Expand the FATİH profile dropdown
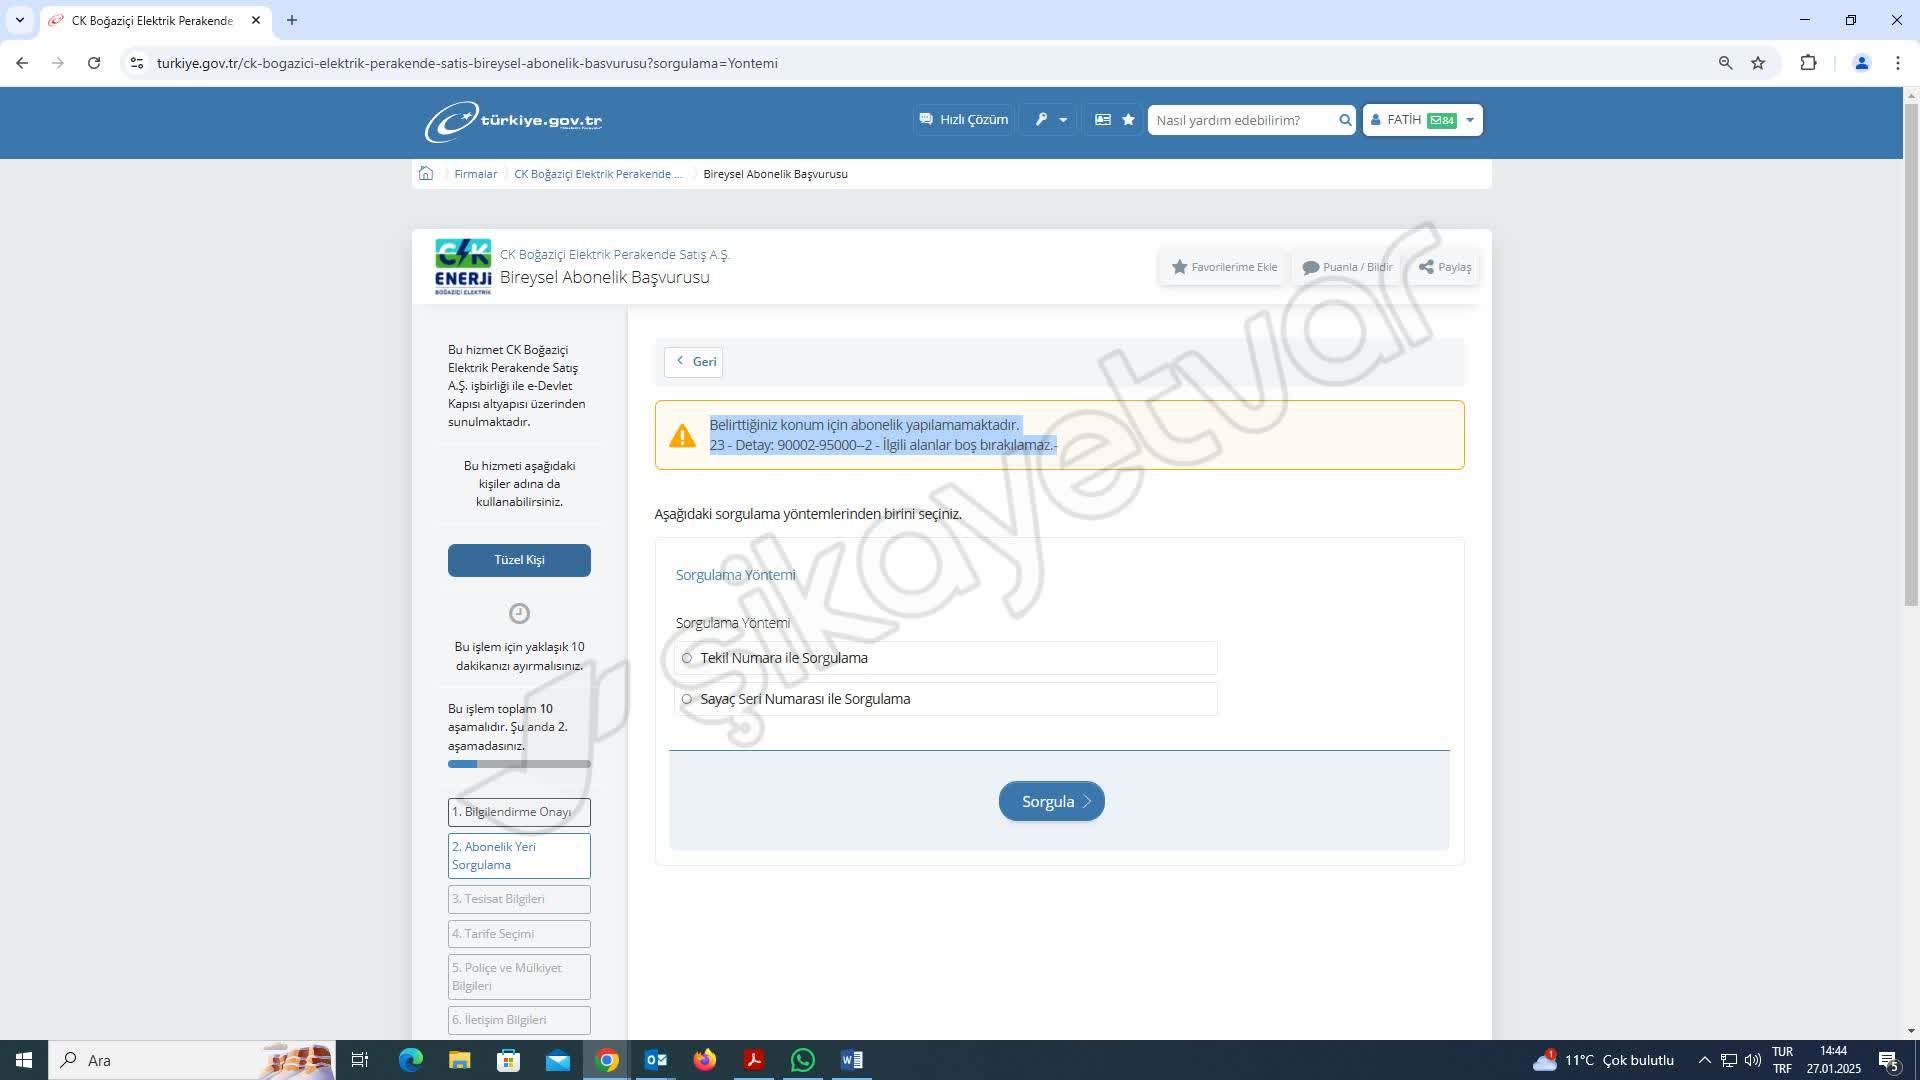Image resolution: width=1920 pixels, height=1080 pixels. pyautogui.click(x=1469, y=119)
